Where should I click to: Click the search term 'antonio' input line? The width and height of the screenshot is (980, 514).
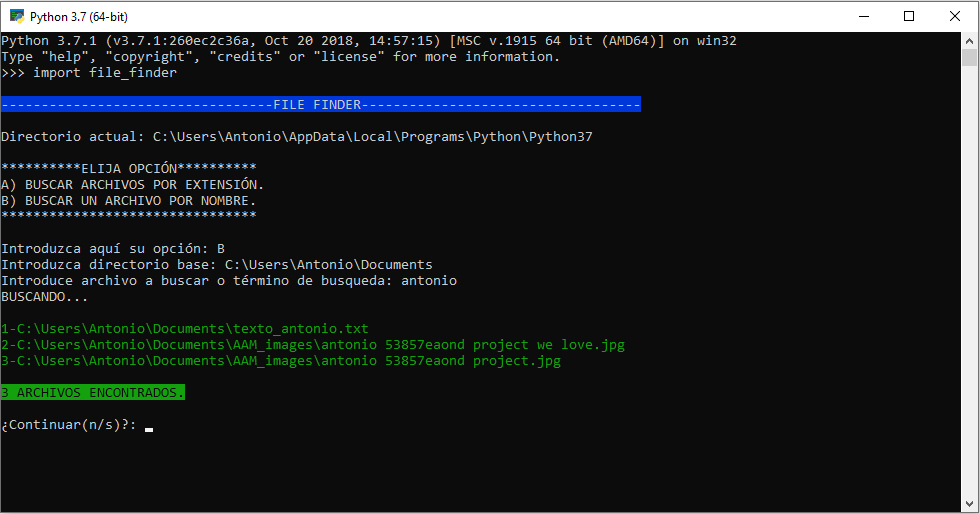(x=229, y=281)
